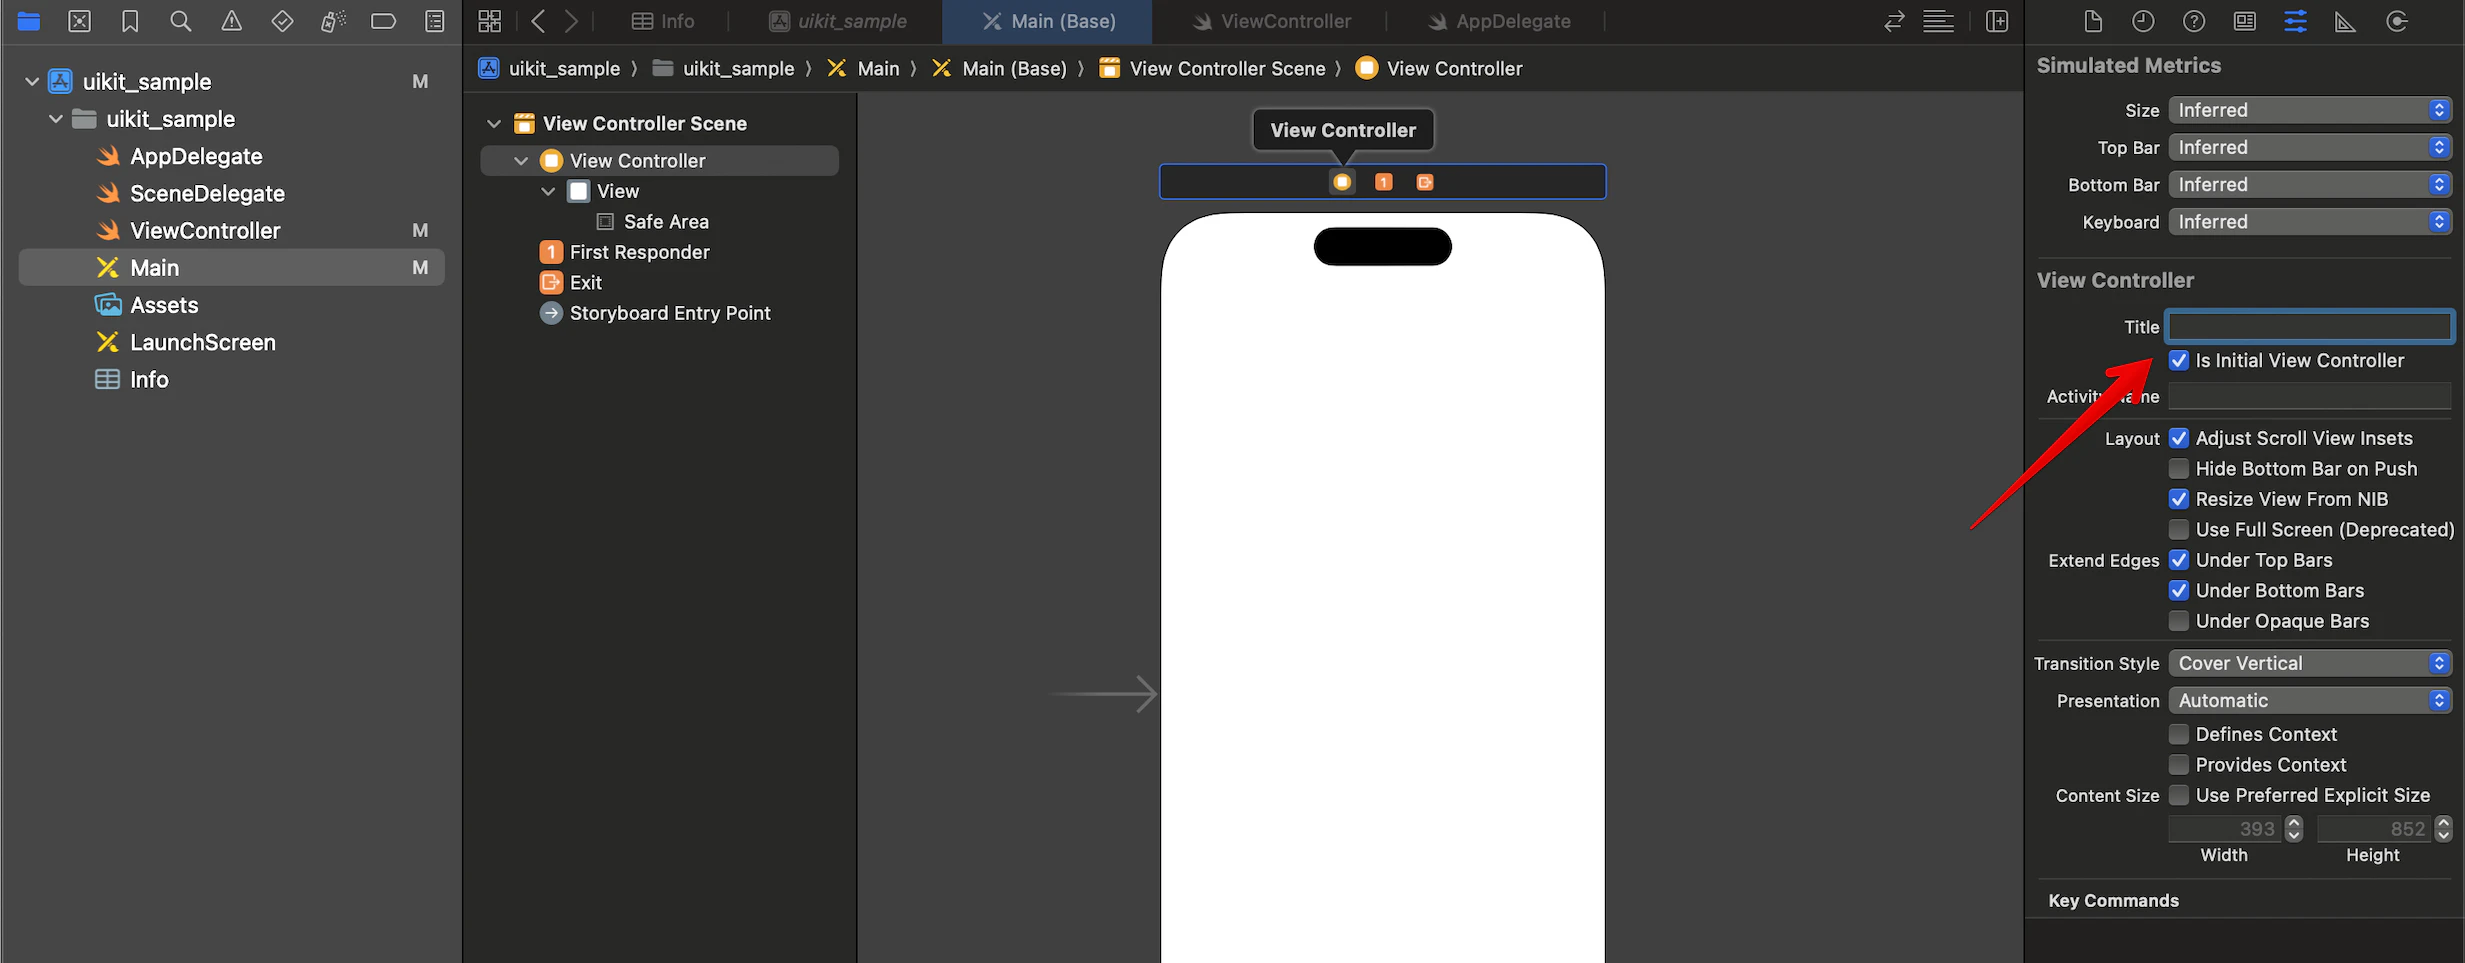Open the Issue navigator warning icon
Image resolution: width=2465 pixels, height=963 pixels.
point(231,21)
